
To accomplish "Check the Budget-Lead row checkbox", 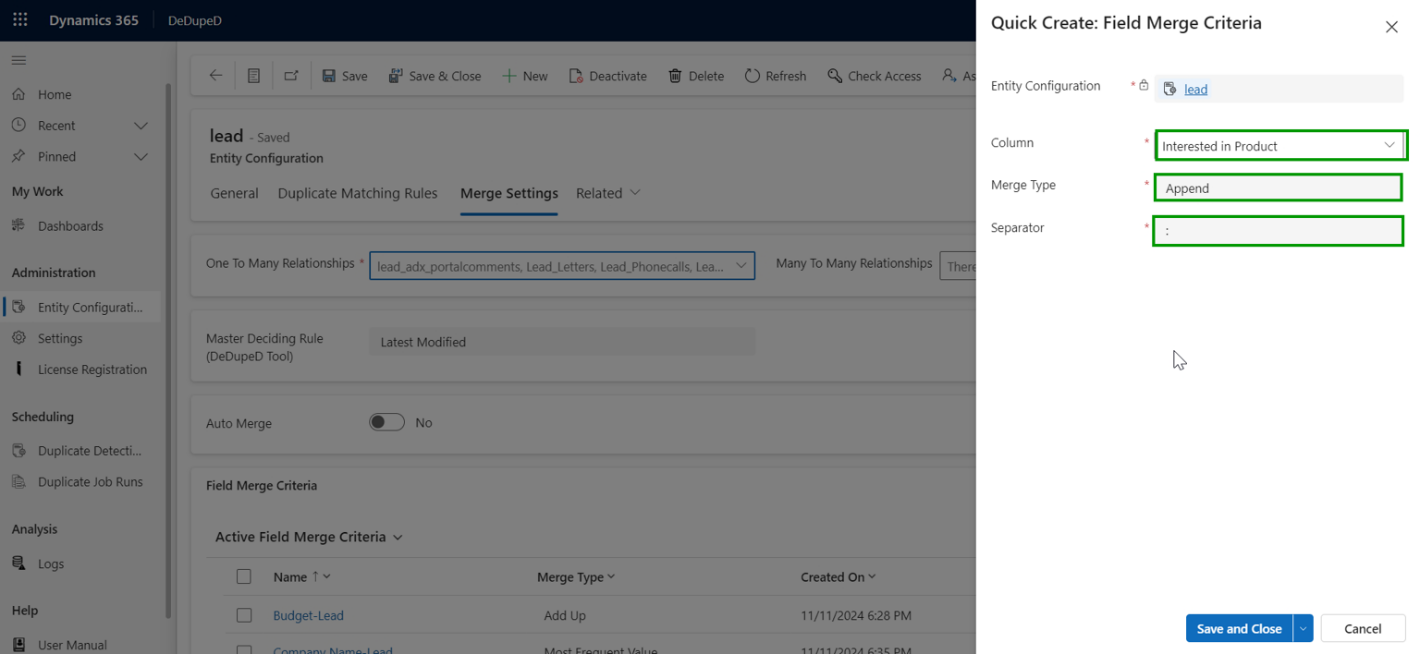I will coord(244,616).
